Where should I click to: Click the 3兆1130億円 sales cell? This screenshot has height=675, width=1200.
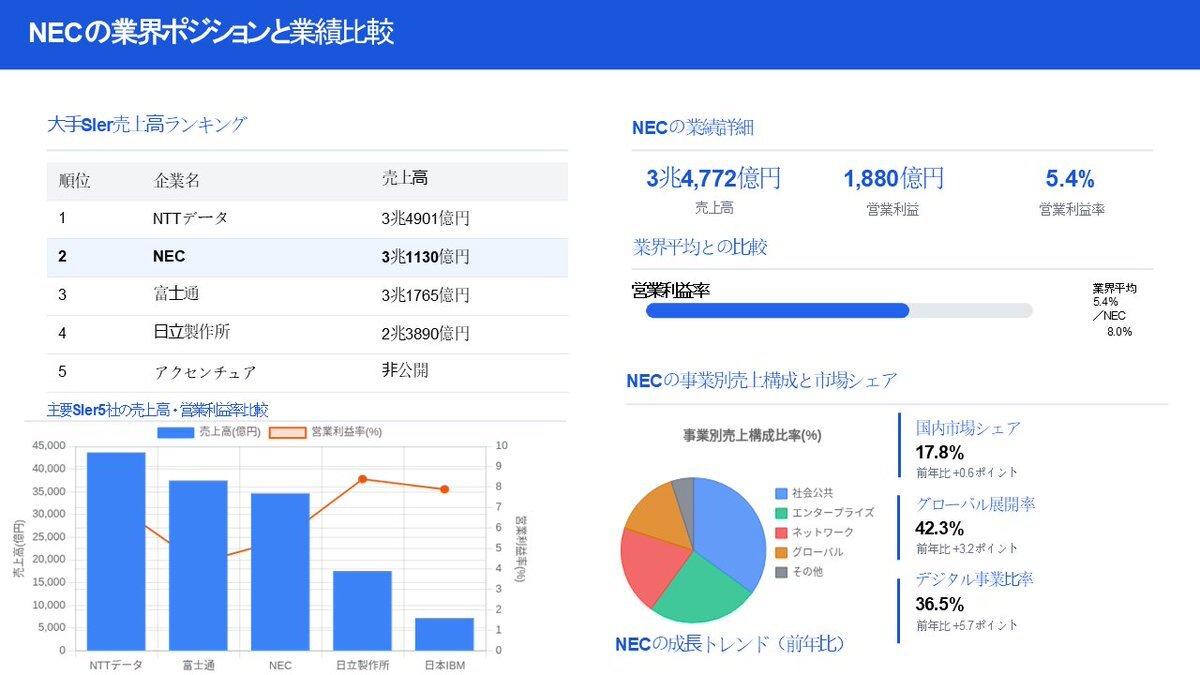(425, 257)
